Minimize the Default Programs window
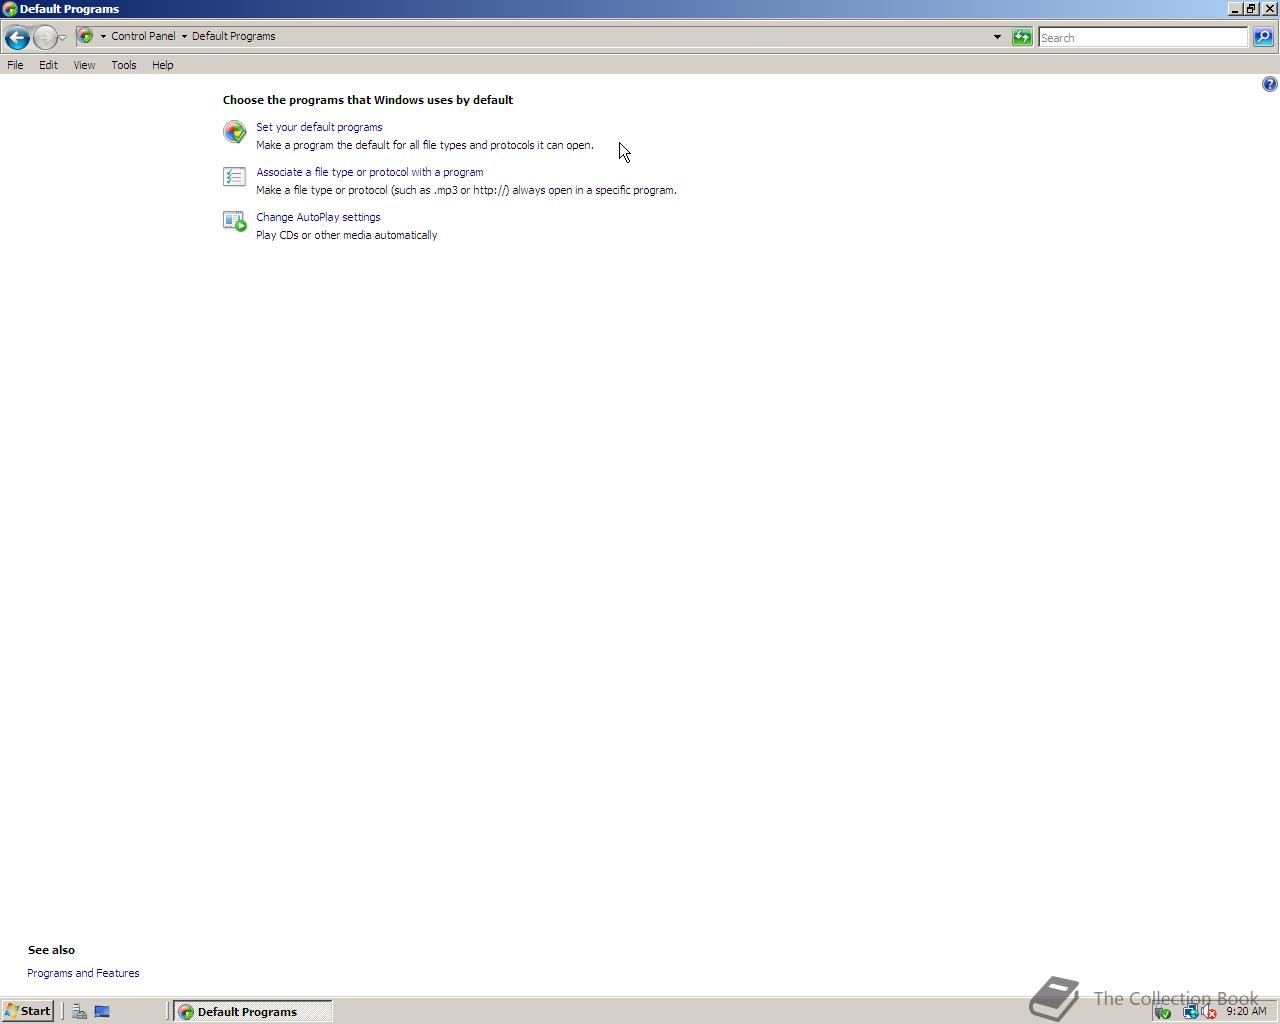Viewport: 1280px width, 1024px height. (1235, 9)
